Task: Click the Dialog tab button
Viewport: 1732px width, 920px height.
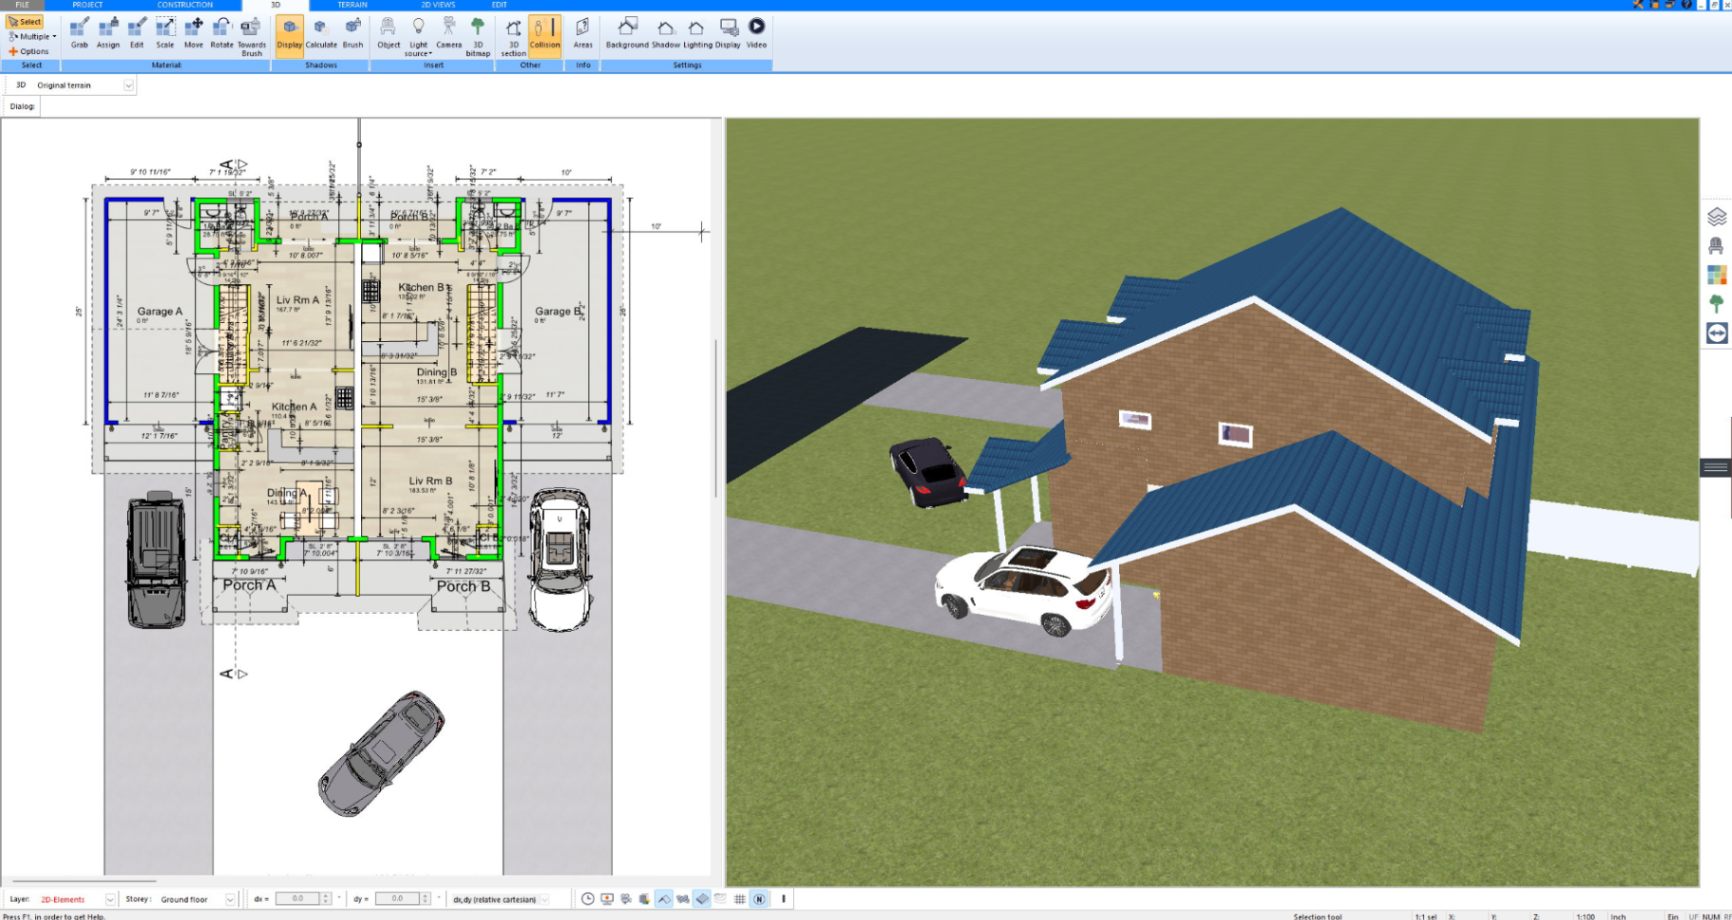Action: [21, 106]
